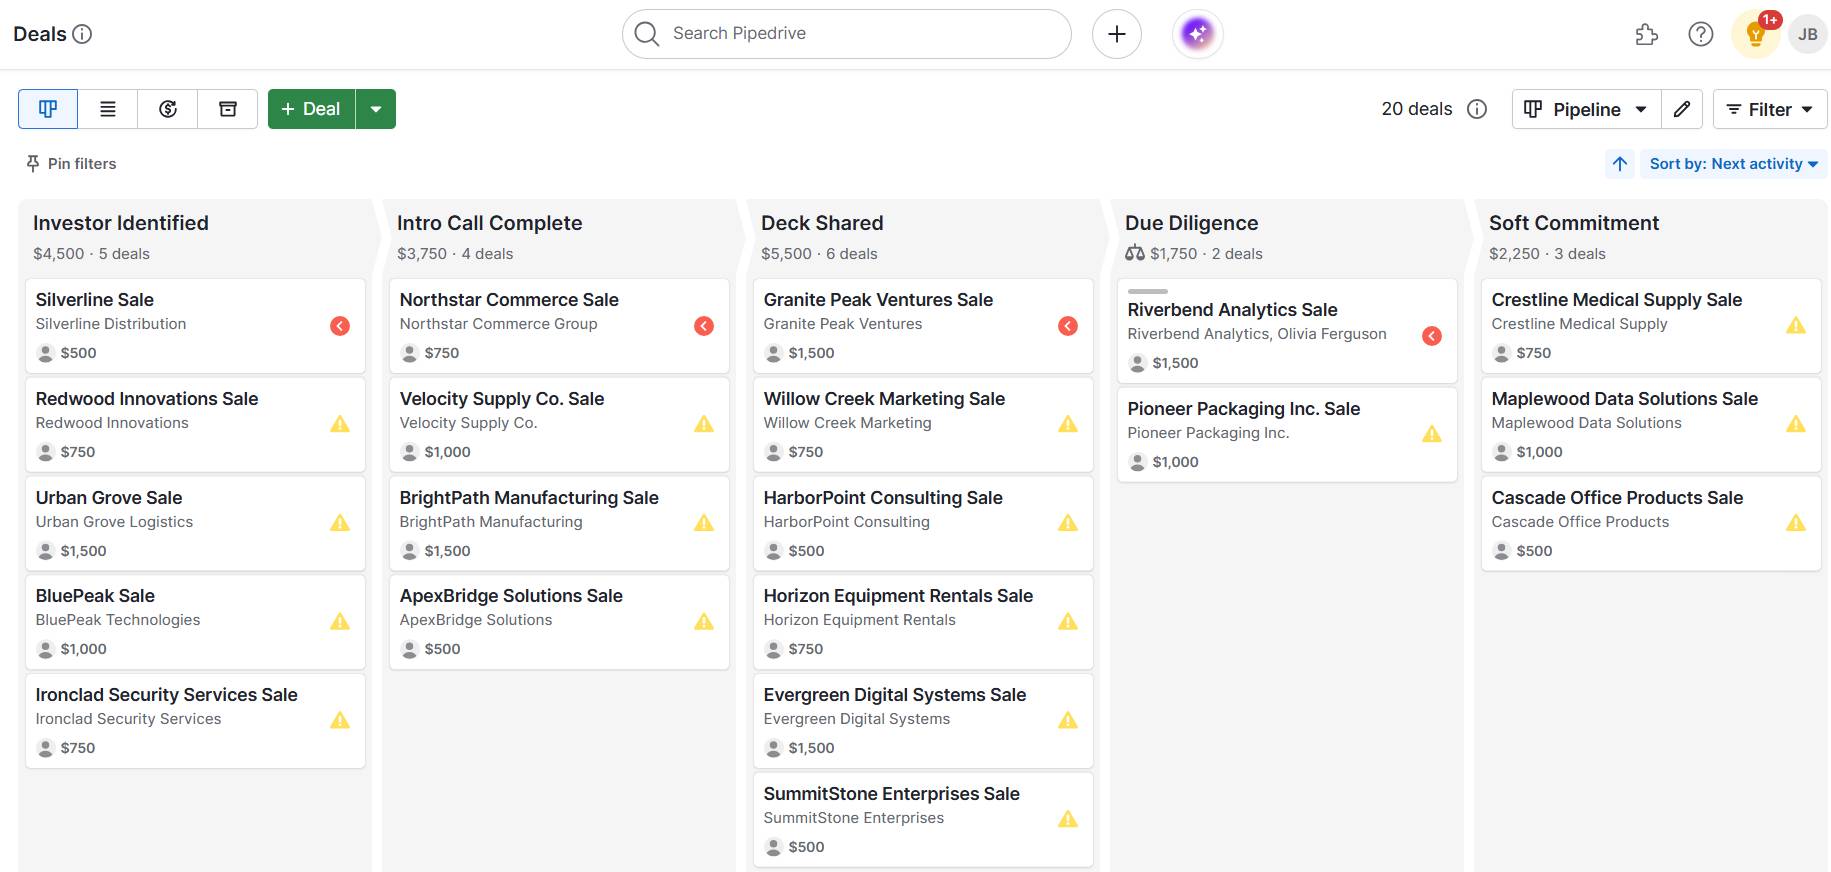Click overdue icon on Riverbend Analytics Sale
The height and width of the screenshot is (872, 1831).
1432,336
